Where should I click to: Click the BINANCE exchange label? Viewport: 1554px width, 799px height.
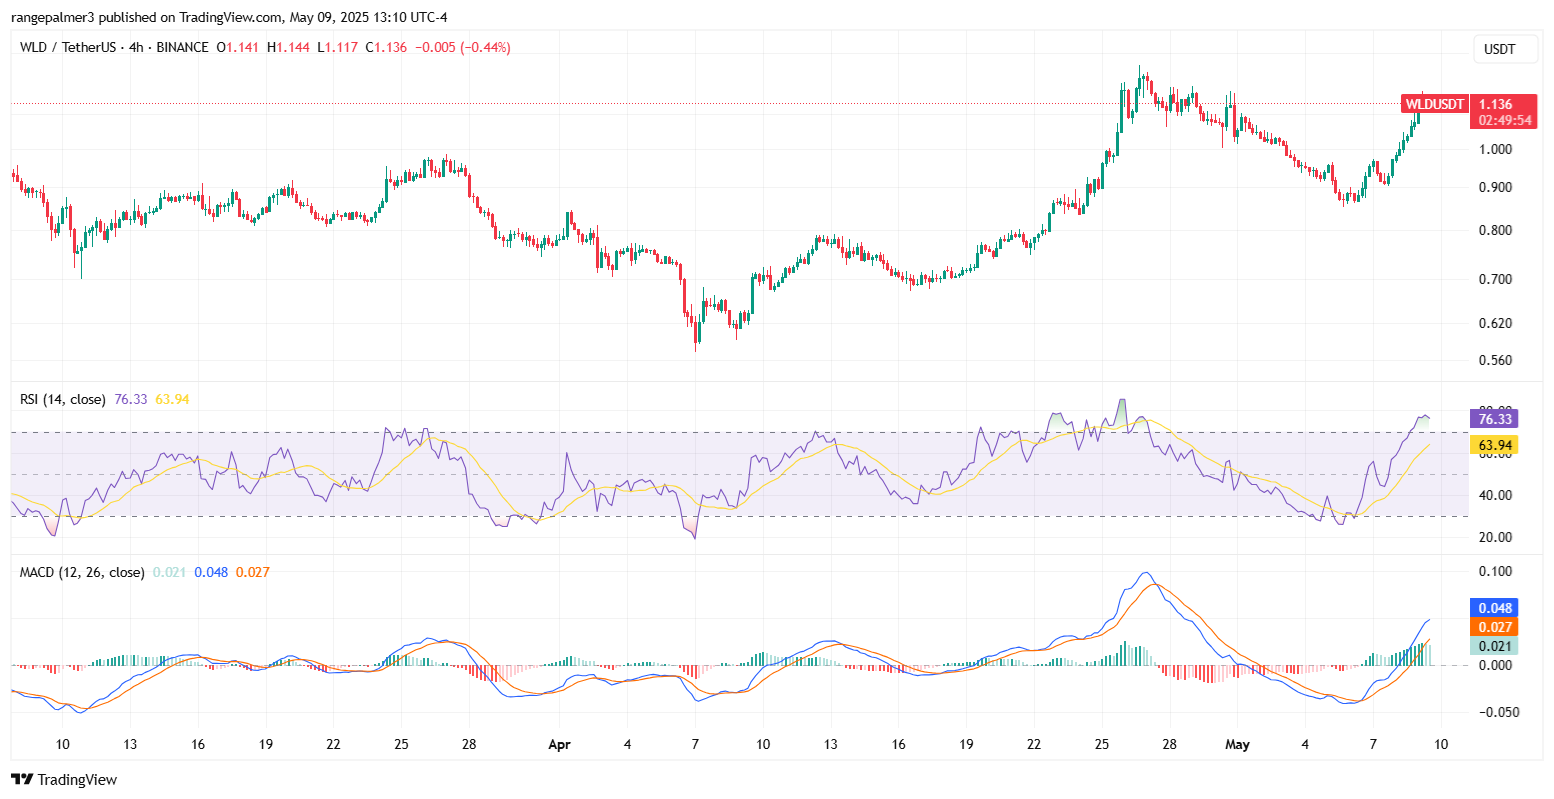(181, 47)
